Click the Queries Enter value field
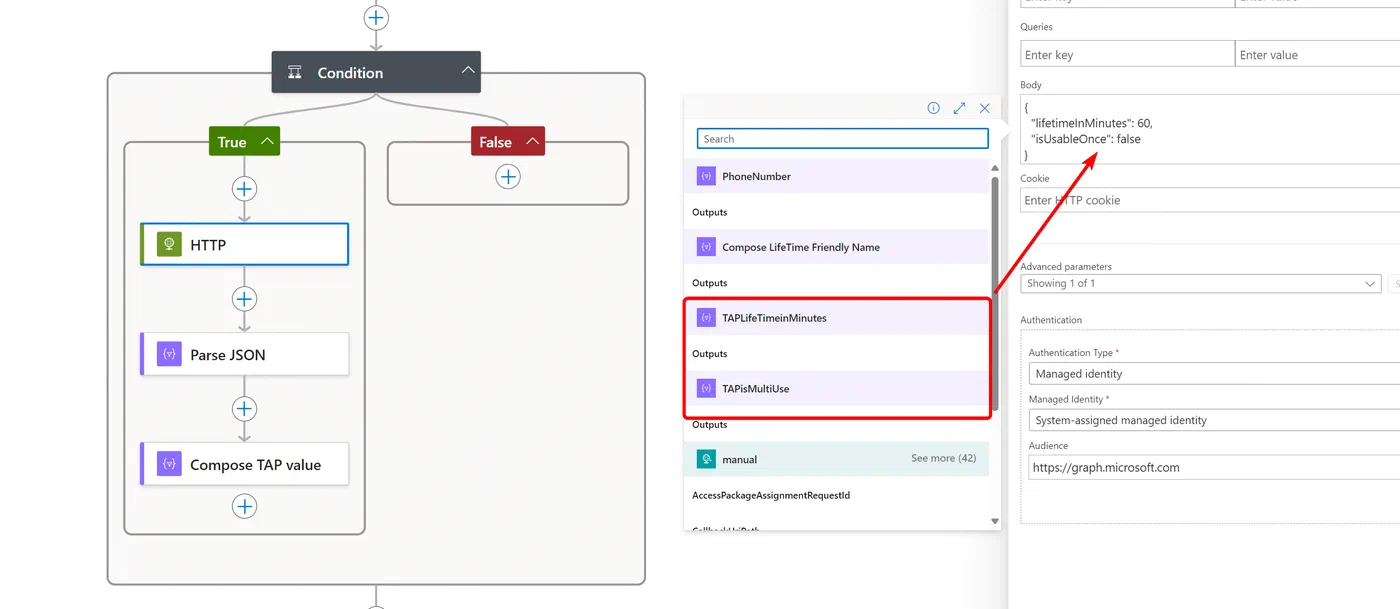This screenshot has width=1400, height=609. (1318, 55)
